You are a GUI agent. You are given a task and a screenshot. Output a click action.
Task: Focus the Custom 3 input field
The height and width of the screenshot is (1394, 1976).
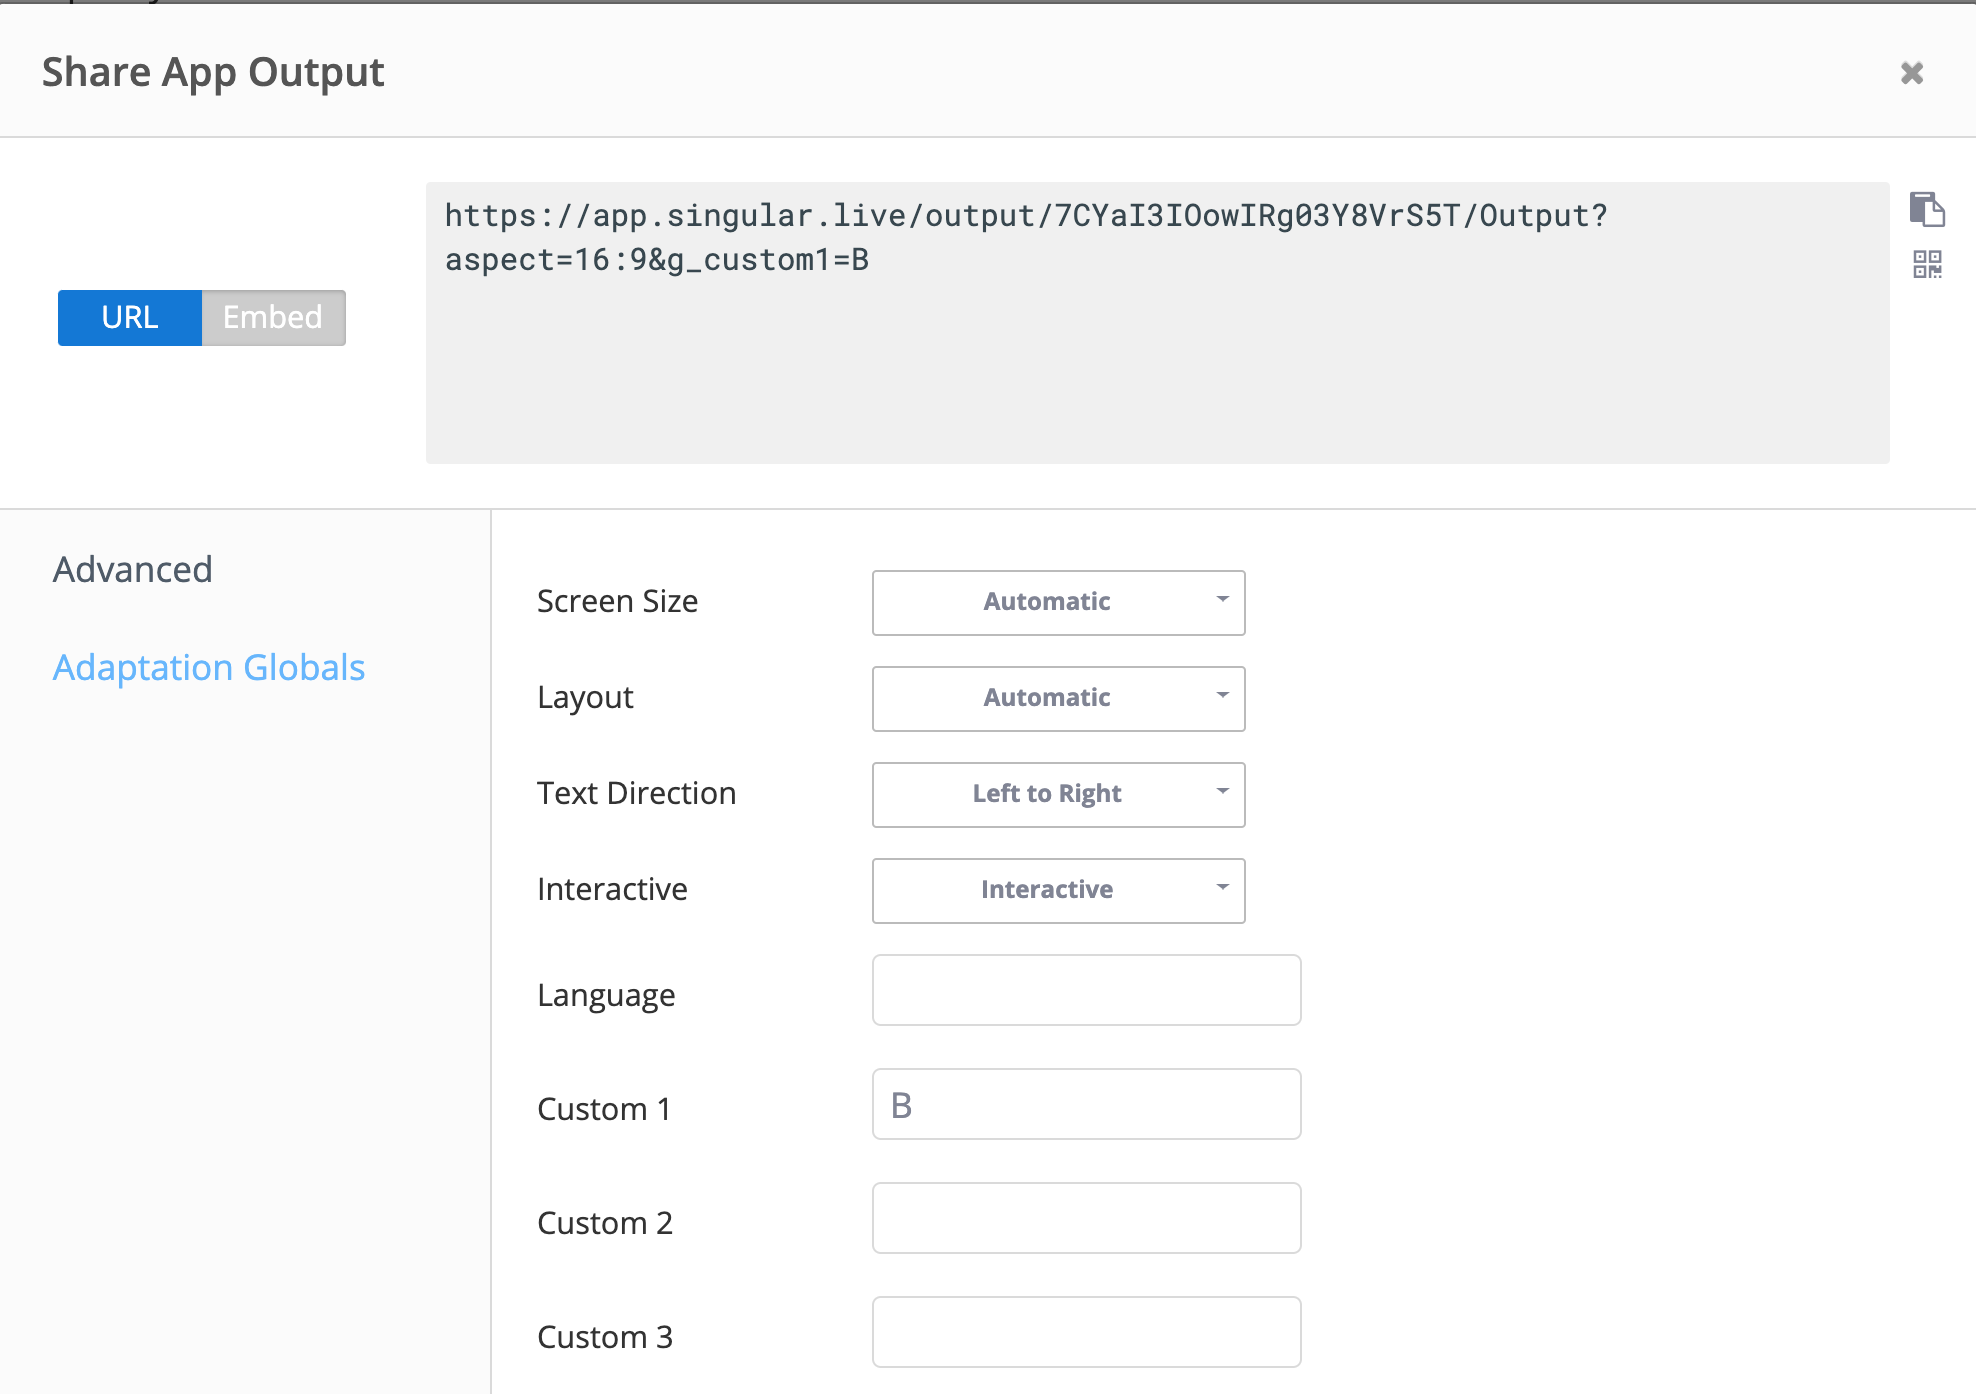point(1086,1332)
